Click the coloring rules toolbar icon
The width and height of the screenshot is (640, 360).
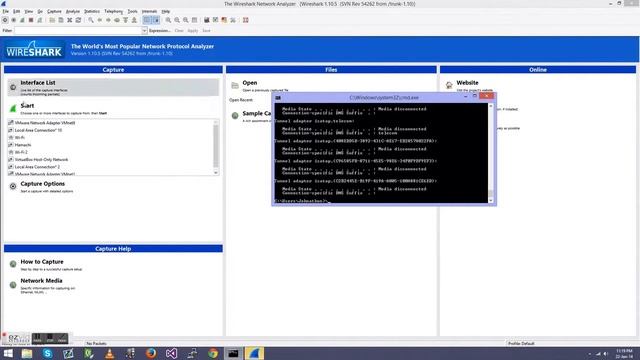pyautogui.click(x=224, y=20)
